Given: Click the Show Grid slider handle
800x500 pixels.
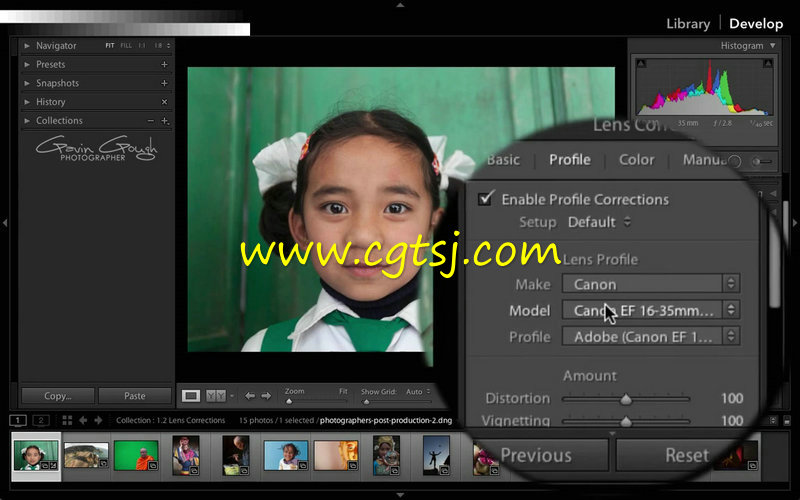Looking at the screenshot, I should click(366, 402).
